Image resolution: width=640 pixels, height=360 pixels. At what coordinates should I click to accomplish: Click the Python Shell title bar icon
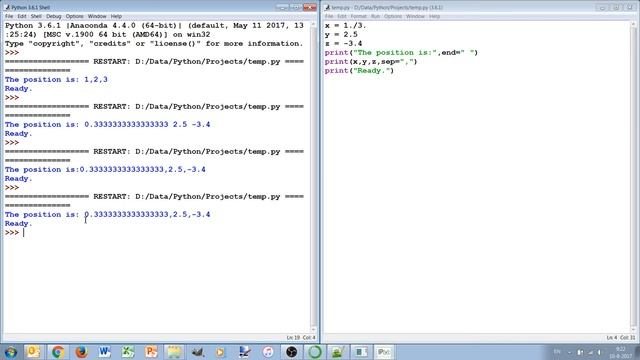point(7,7)
